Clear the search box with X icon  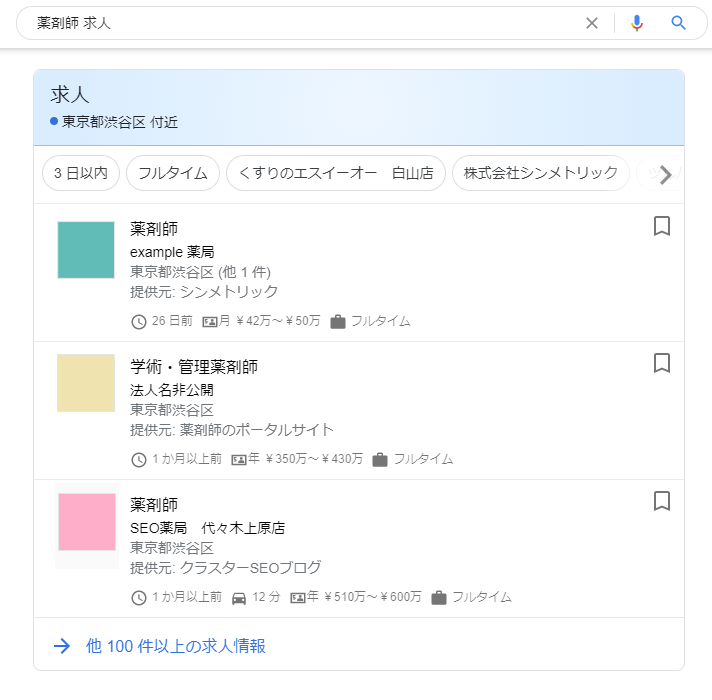tap(592, 23)
